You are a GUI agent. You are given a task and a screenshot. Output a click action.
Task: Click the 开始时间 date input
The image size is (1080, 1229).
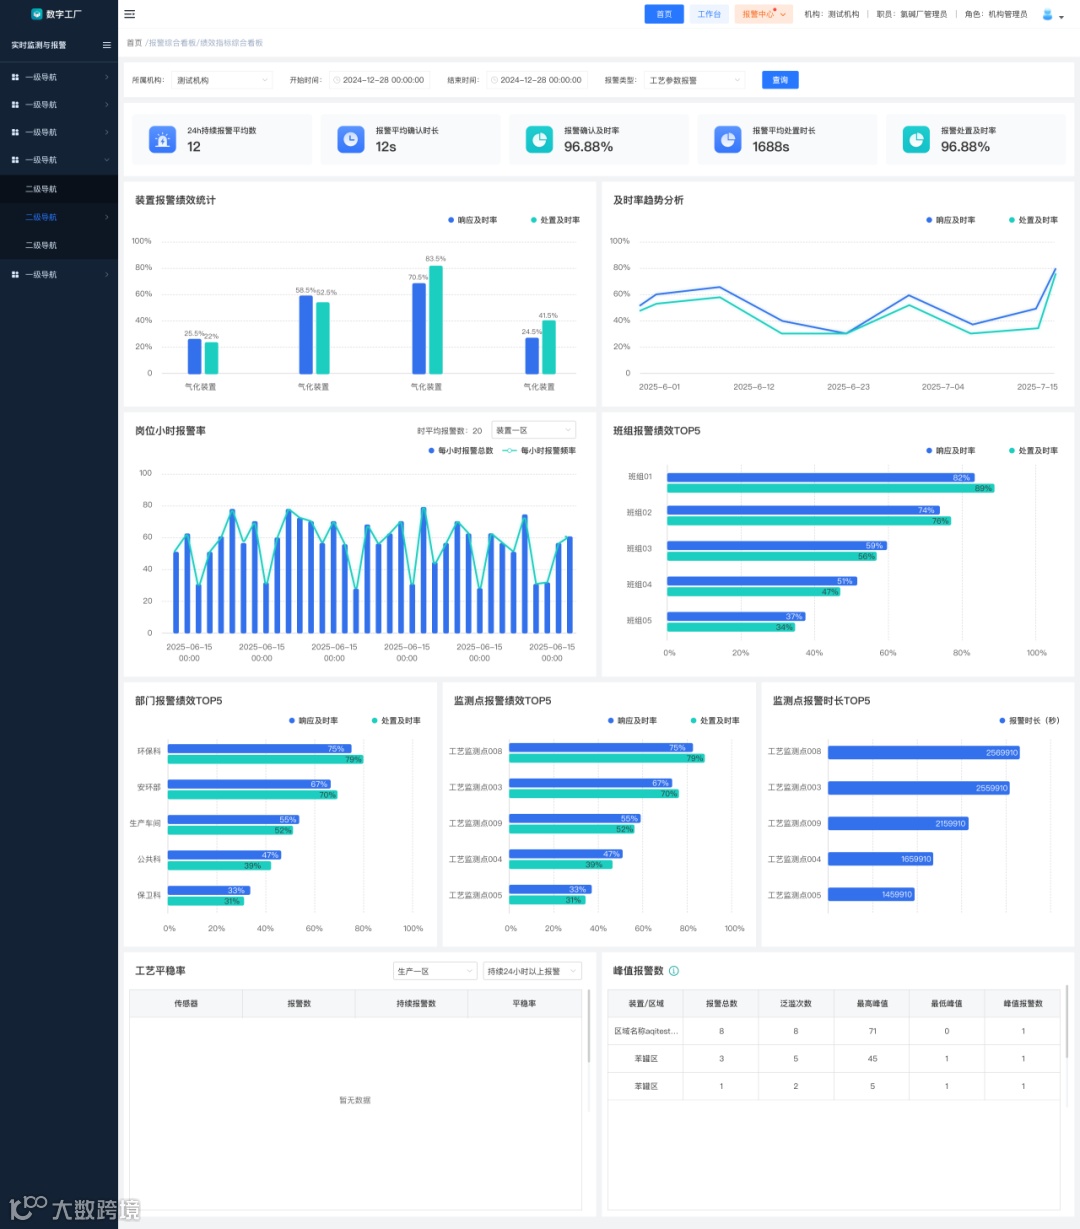(381, 80)
